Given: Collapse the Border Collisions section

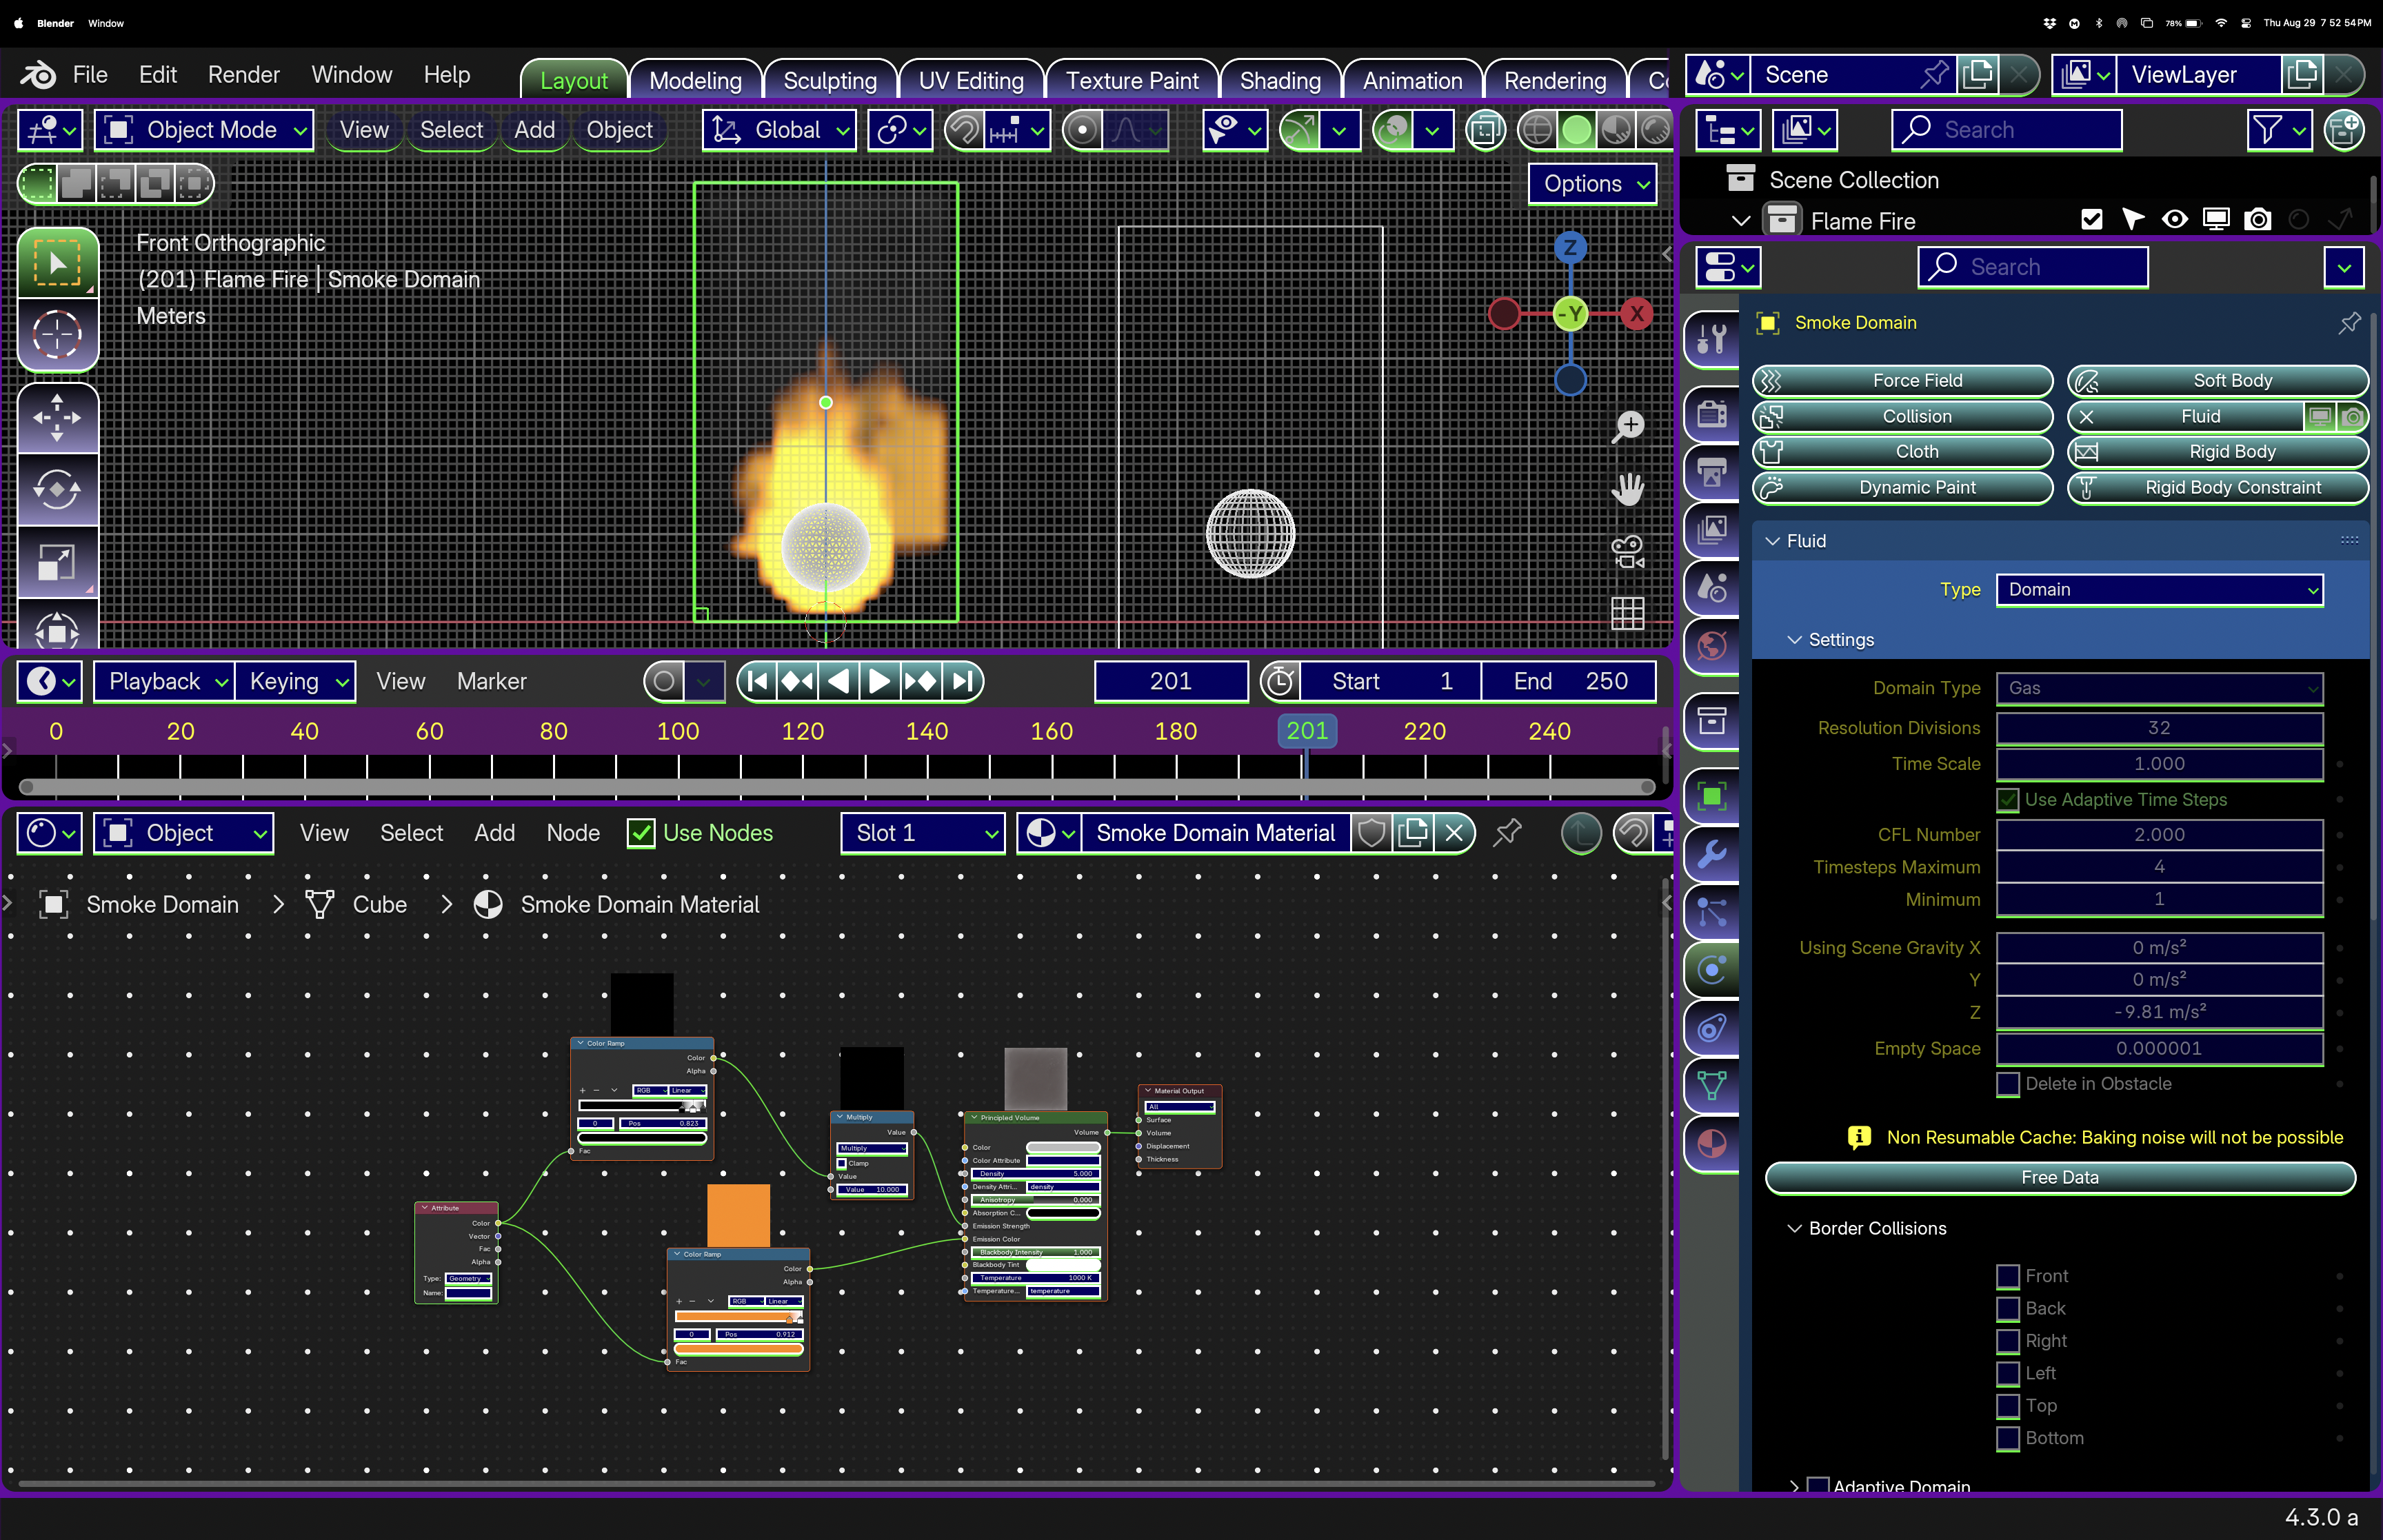Looking at the screenshot, I should [x=1795, y=1229].
